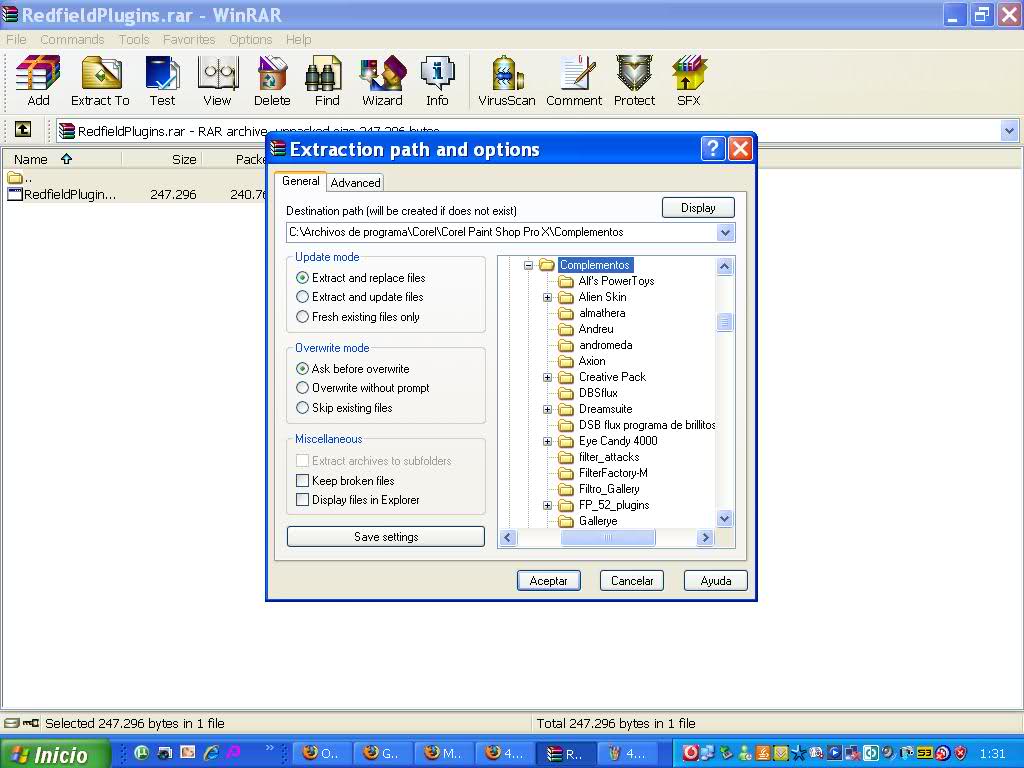Select Extract and update files option
1024x768 pixels.
tap(302, 296)
